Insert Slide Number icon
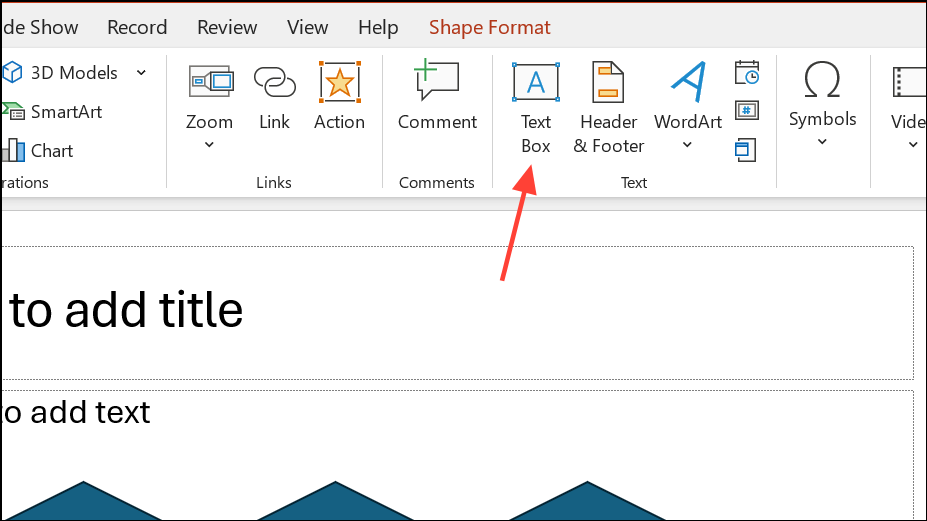 click(x=747, y=111)
